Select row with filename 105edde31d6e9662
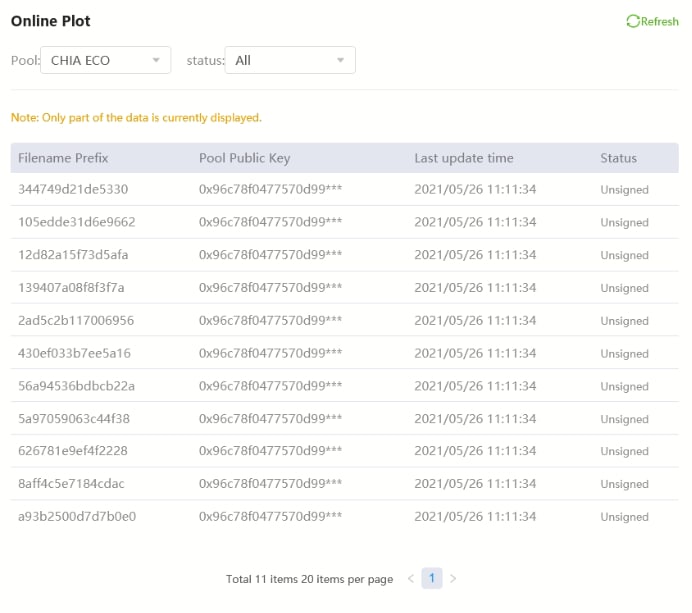The image size is (692, 613). 345,222
